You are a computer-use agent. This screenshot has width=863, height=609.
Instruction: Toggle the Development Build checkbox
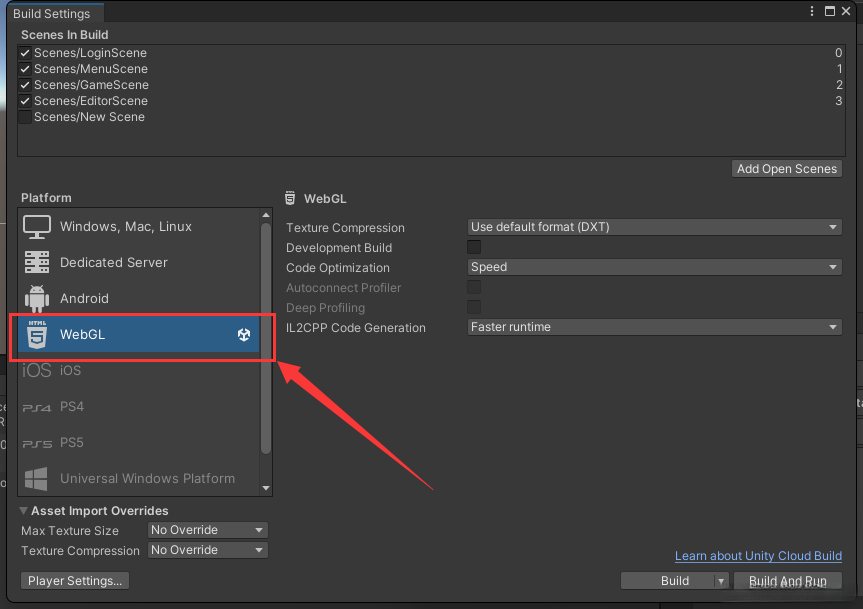point(474,247)
